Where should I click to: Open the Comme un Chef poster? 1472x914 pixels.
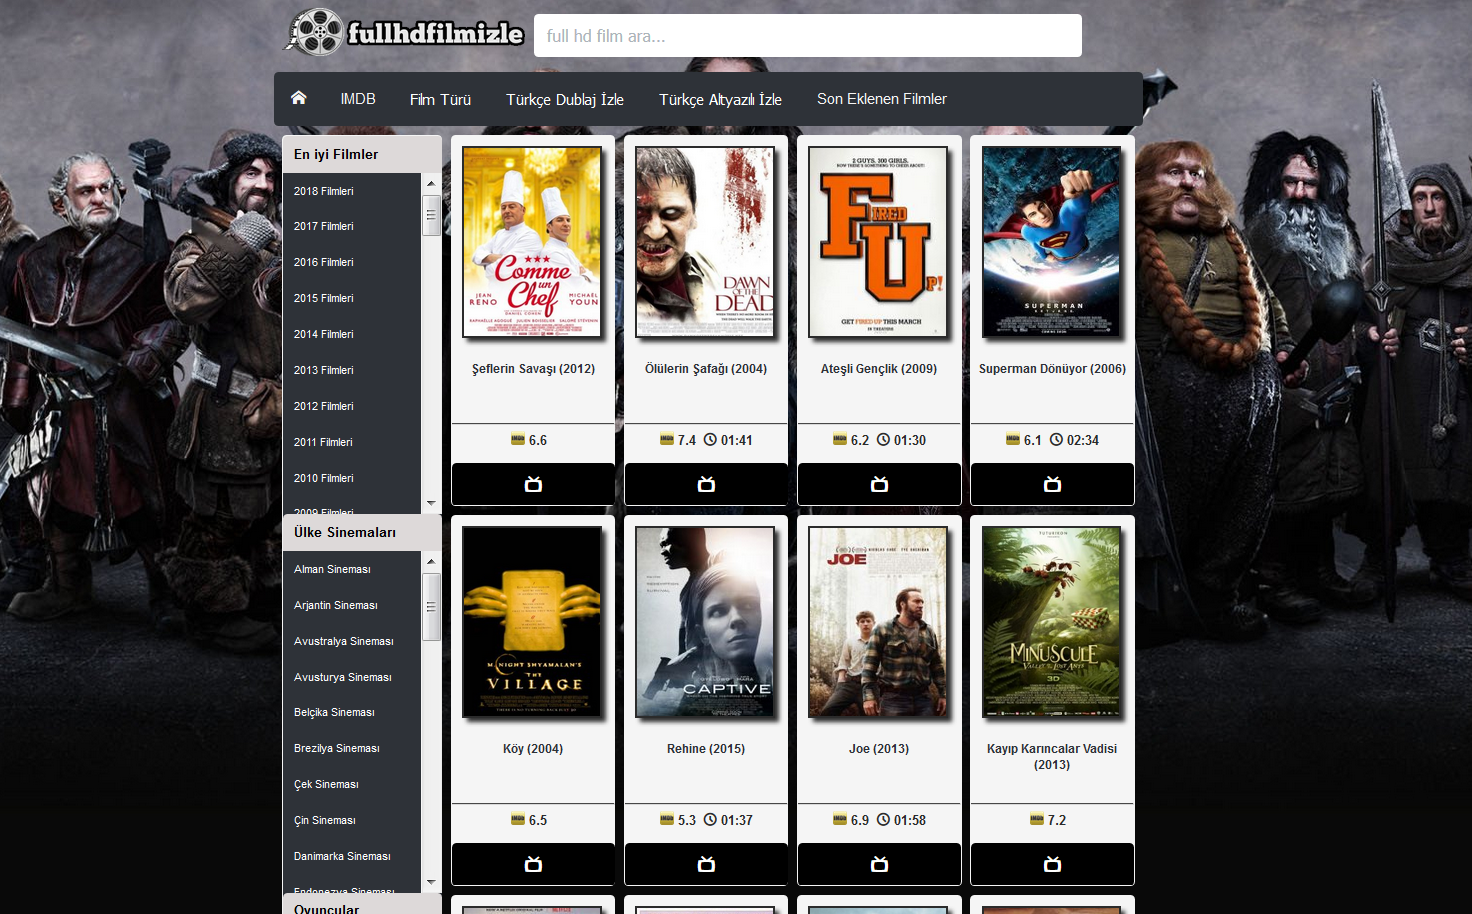[x=532, y=242]
